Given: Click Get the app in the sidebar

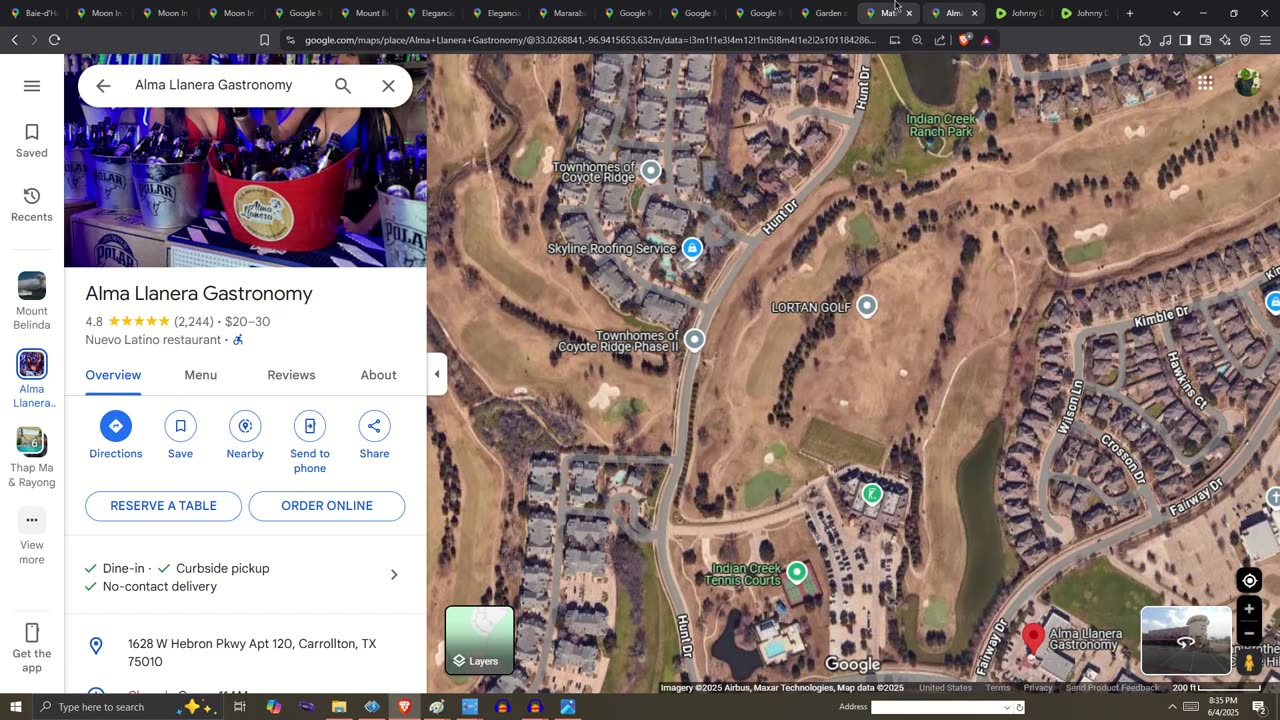Looking at the screenshot, I should 32,648.
